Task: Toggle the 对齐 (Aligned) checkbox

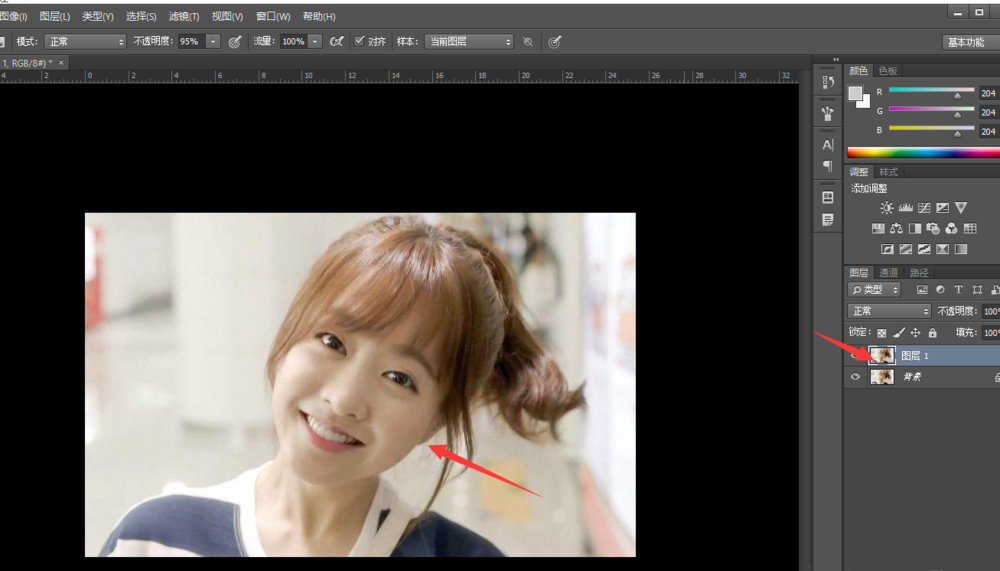Action: (360, 42)
